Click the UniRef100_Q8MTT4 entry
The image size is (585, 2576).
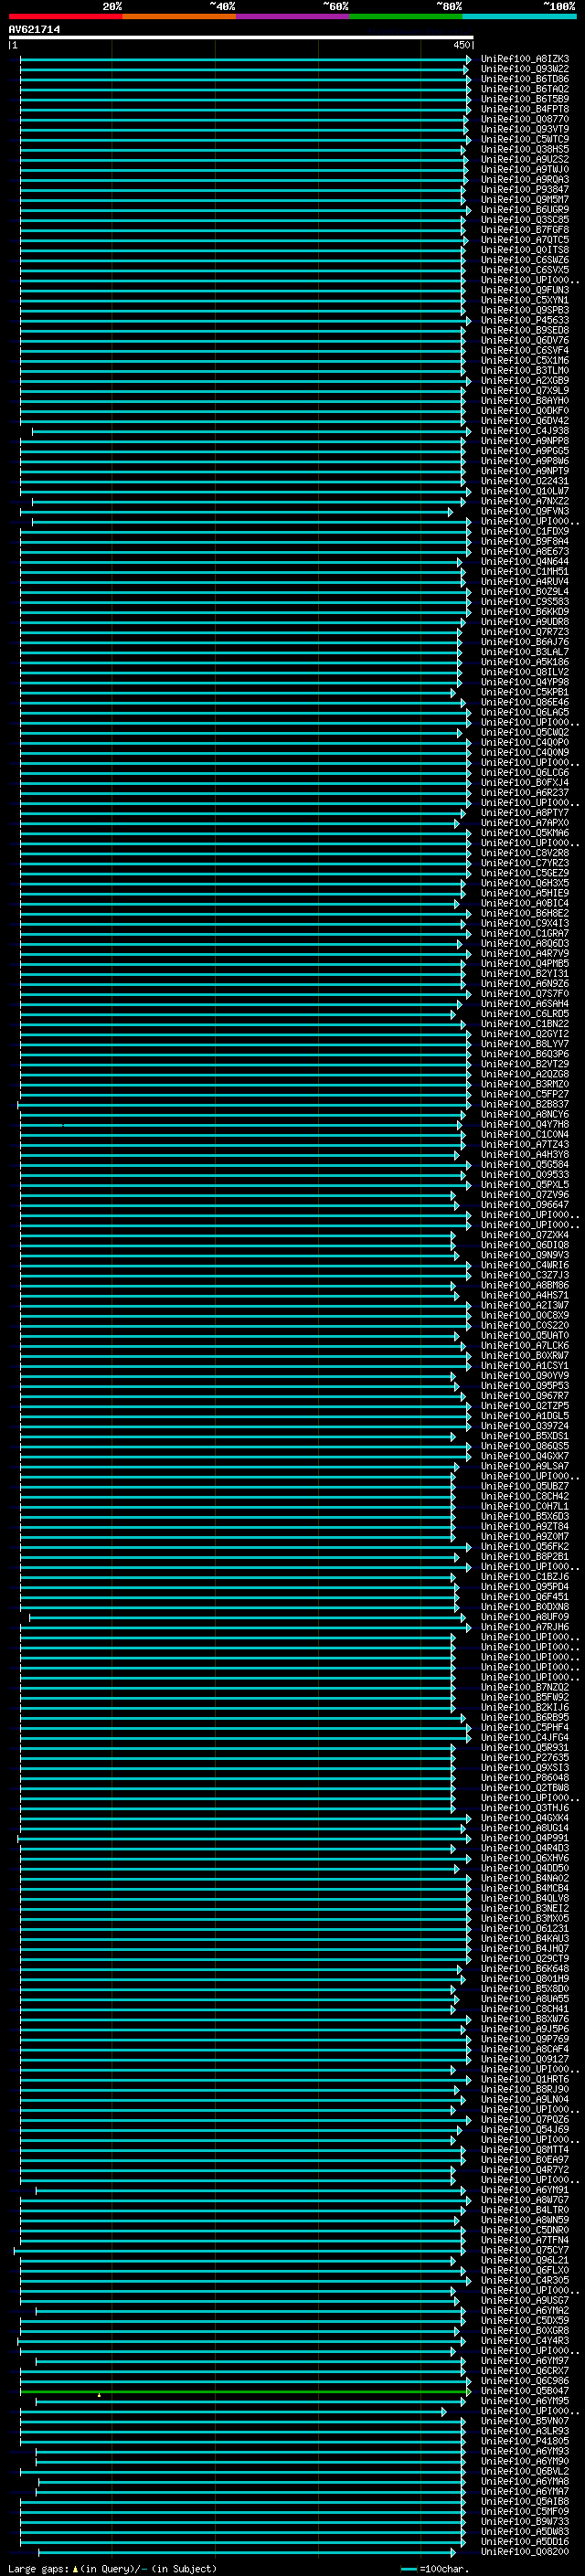pos(524,2150)
